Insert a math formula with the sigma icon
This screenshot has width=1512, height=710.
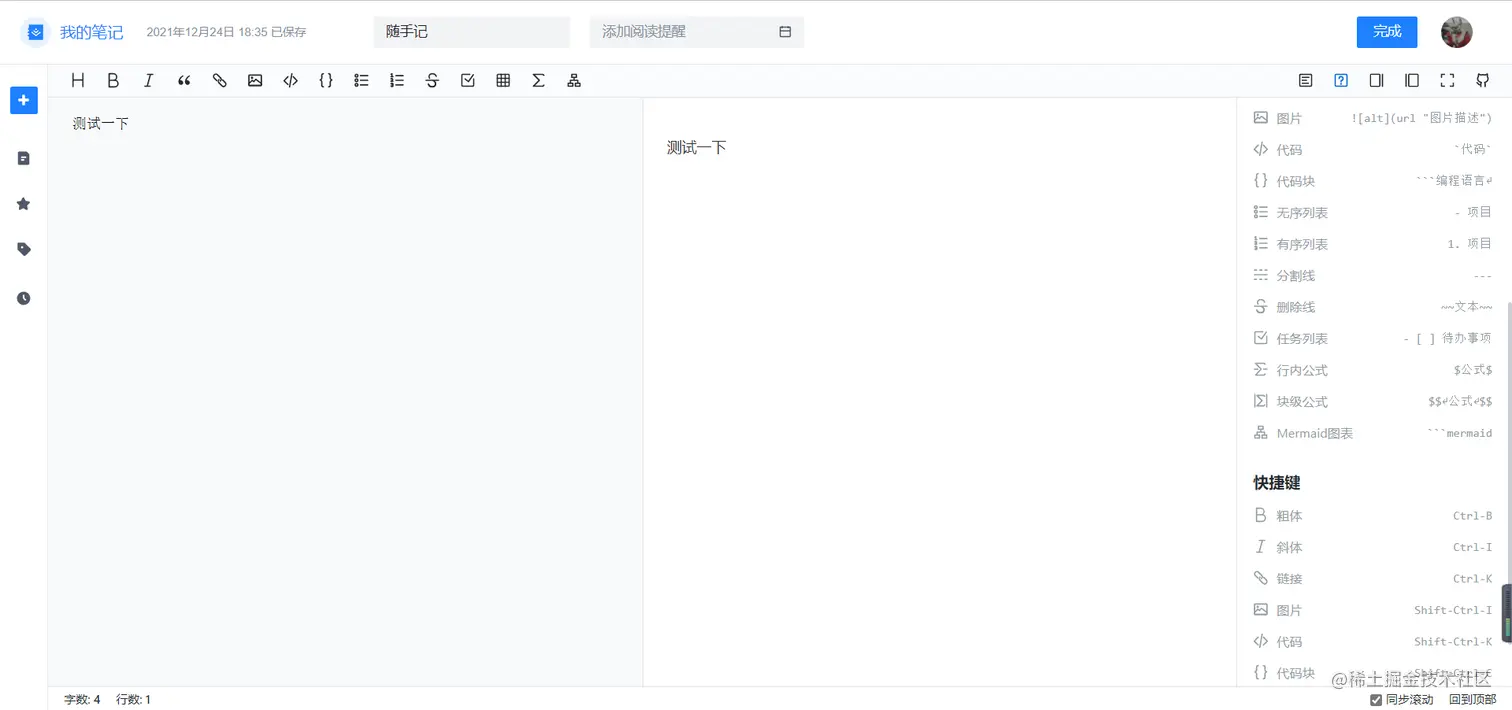point(538,81)
